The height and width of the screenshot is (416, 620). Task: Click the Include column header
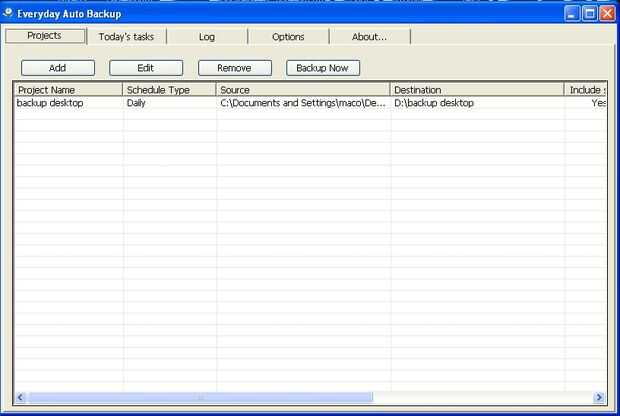coord(586,90)
